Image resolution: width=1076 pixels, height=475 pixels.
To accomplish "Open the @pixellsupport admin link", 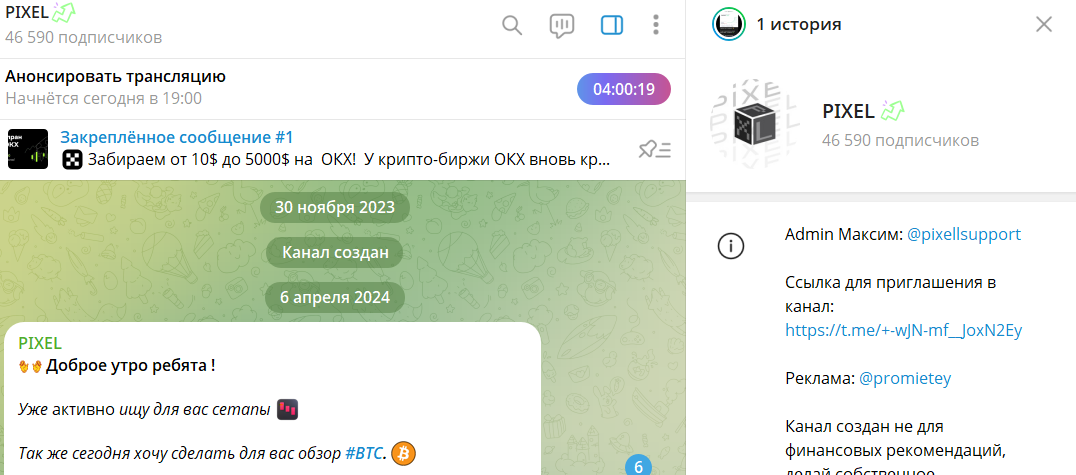I will [964, 235].
